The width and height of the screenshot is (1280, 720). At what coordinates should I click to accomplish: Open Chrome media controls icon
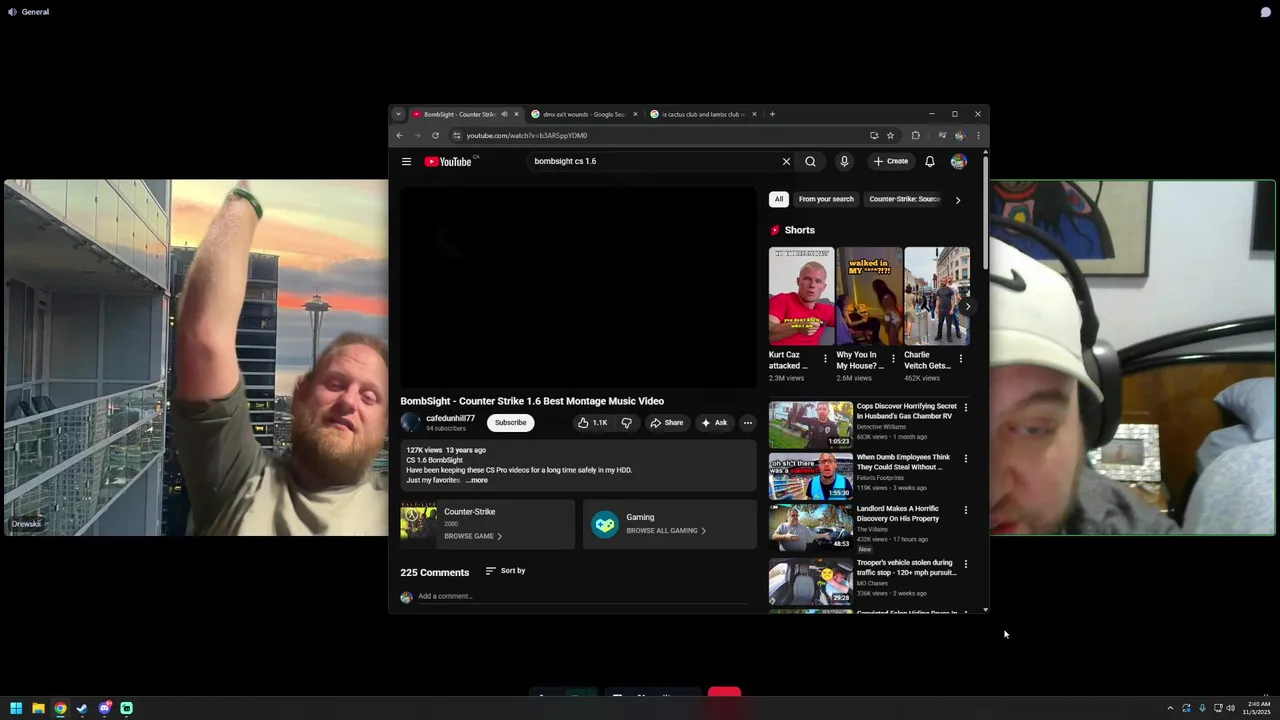[x=941, y=135]
